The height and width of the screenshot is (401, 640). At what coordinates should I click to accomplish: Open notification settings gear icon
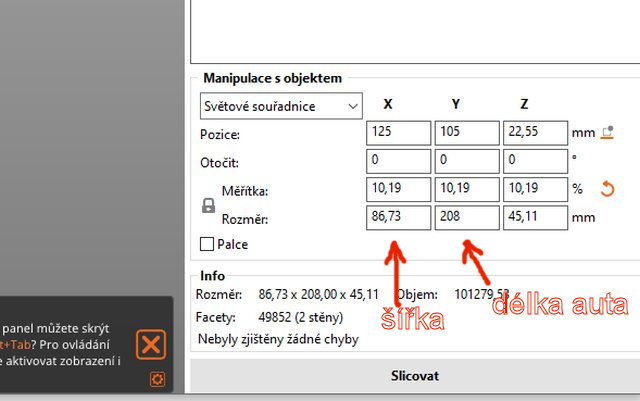(156, 379)
